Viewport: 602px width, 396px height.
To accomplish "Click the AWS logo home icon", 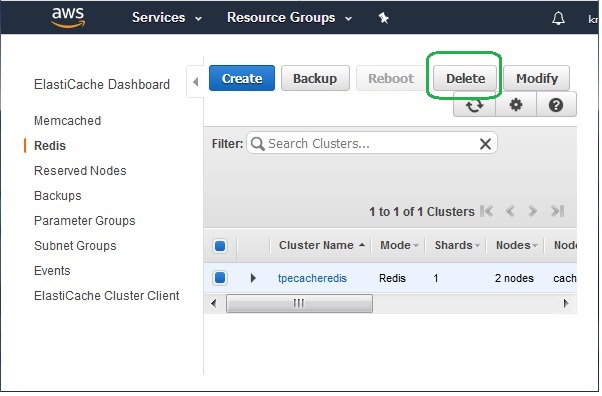I will tap(68, 17).
